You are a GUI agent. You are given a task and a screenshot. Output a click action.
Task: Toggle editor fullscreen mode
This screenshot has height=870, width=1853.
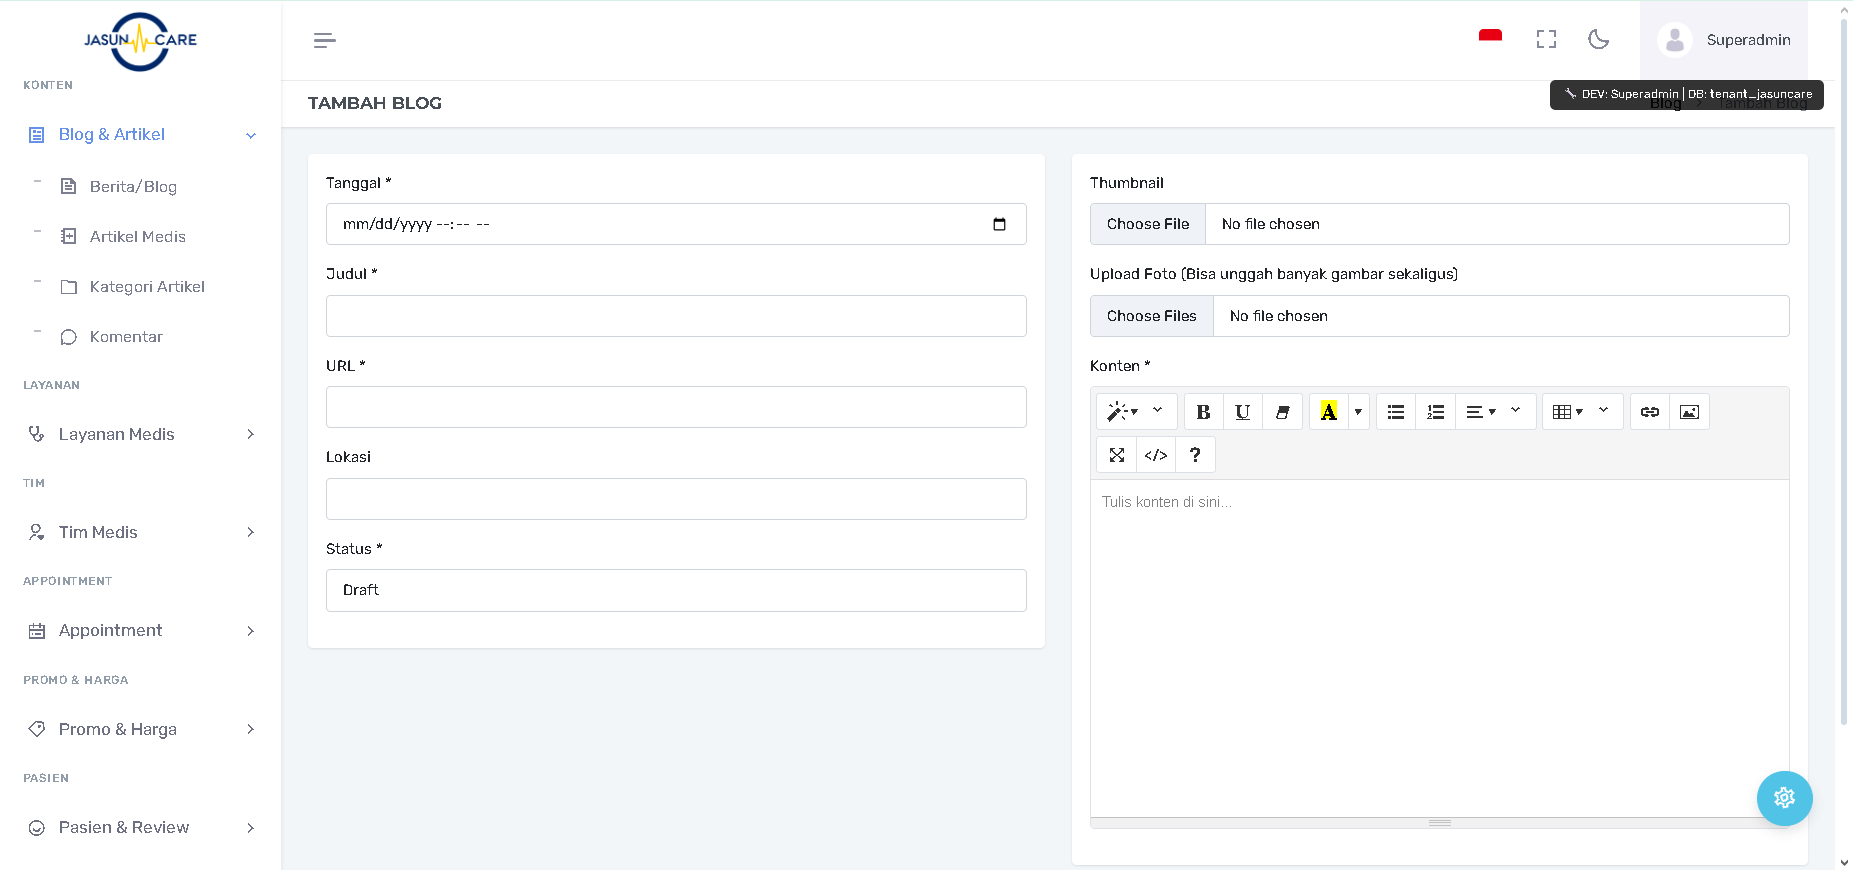point(1117,455)
